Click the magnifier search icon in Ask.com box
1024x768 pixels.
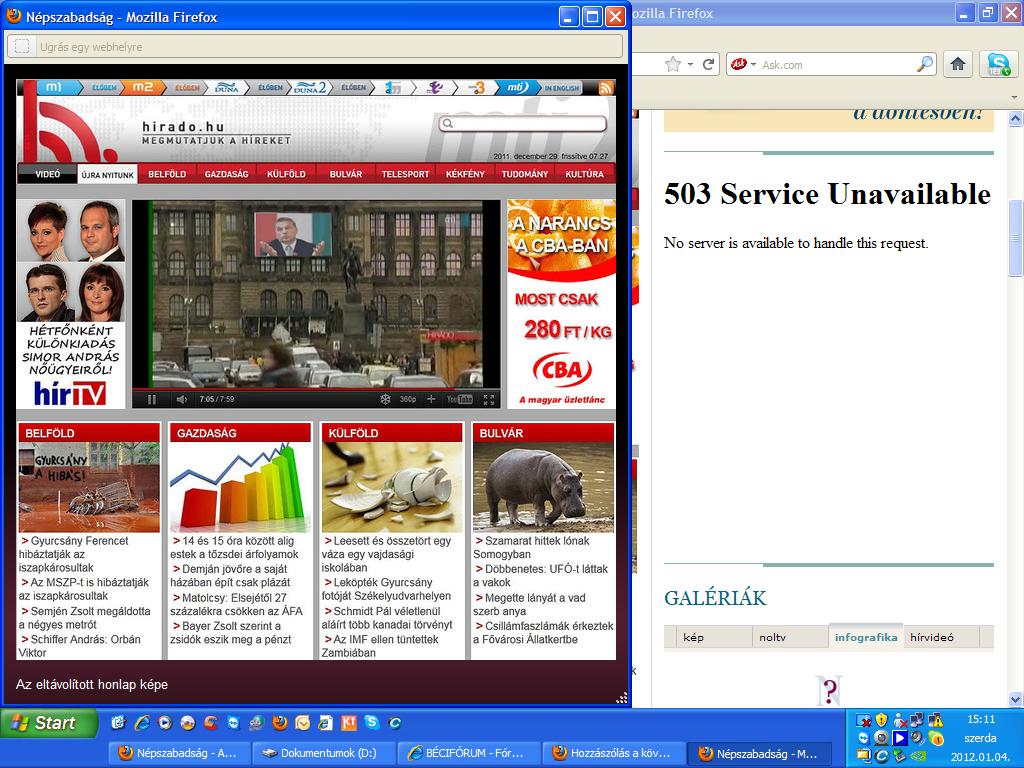click(925, 64)
